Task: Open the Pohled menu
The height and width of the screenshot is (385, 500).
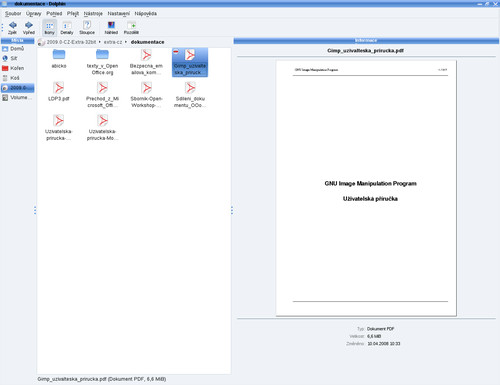Action: [x=54, y=14]
